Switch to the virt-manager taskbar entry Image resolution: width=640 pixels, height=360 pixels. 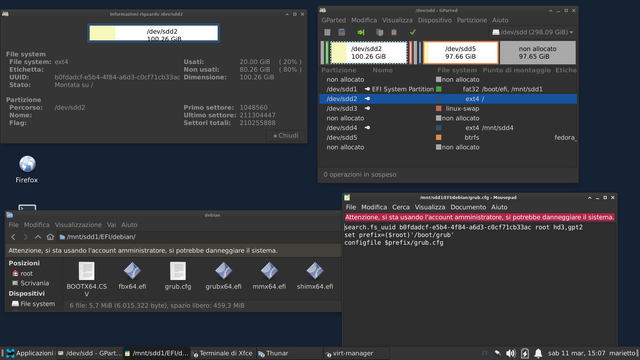tap(356, 353)
